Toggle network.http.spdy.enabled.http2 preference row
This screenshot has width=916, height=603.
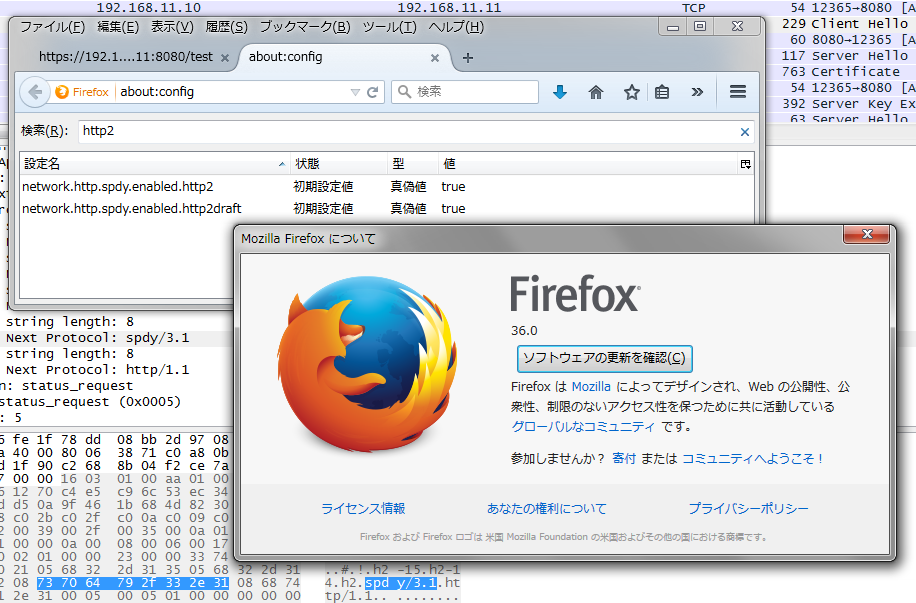[x=118, y=187]
